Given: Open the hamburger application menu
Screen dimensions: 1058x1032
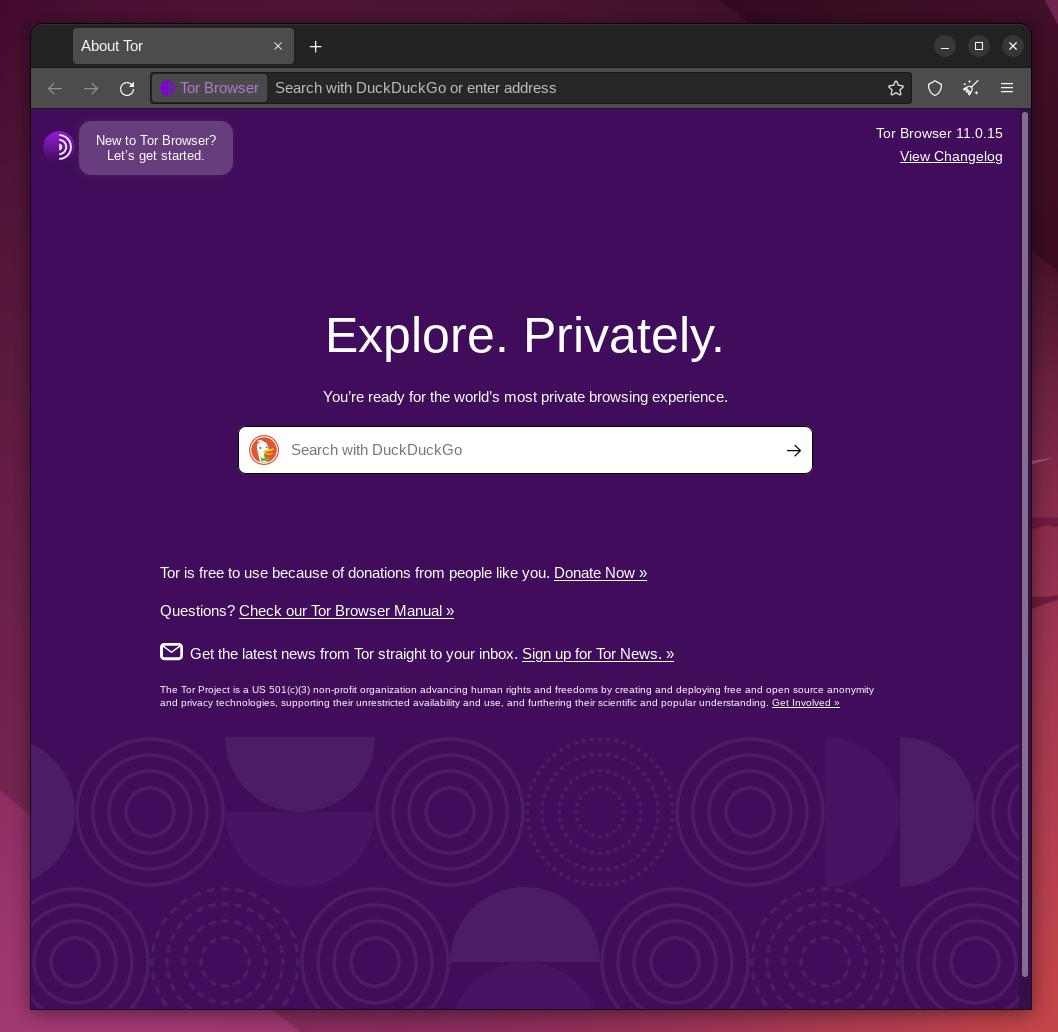Looking at the screenshot, I should click(1007, 88).
